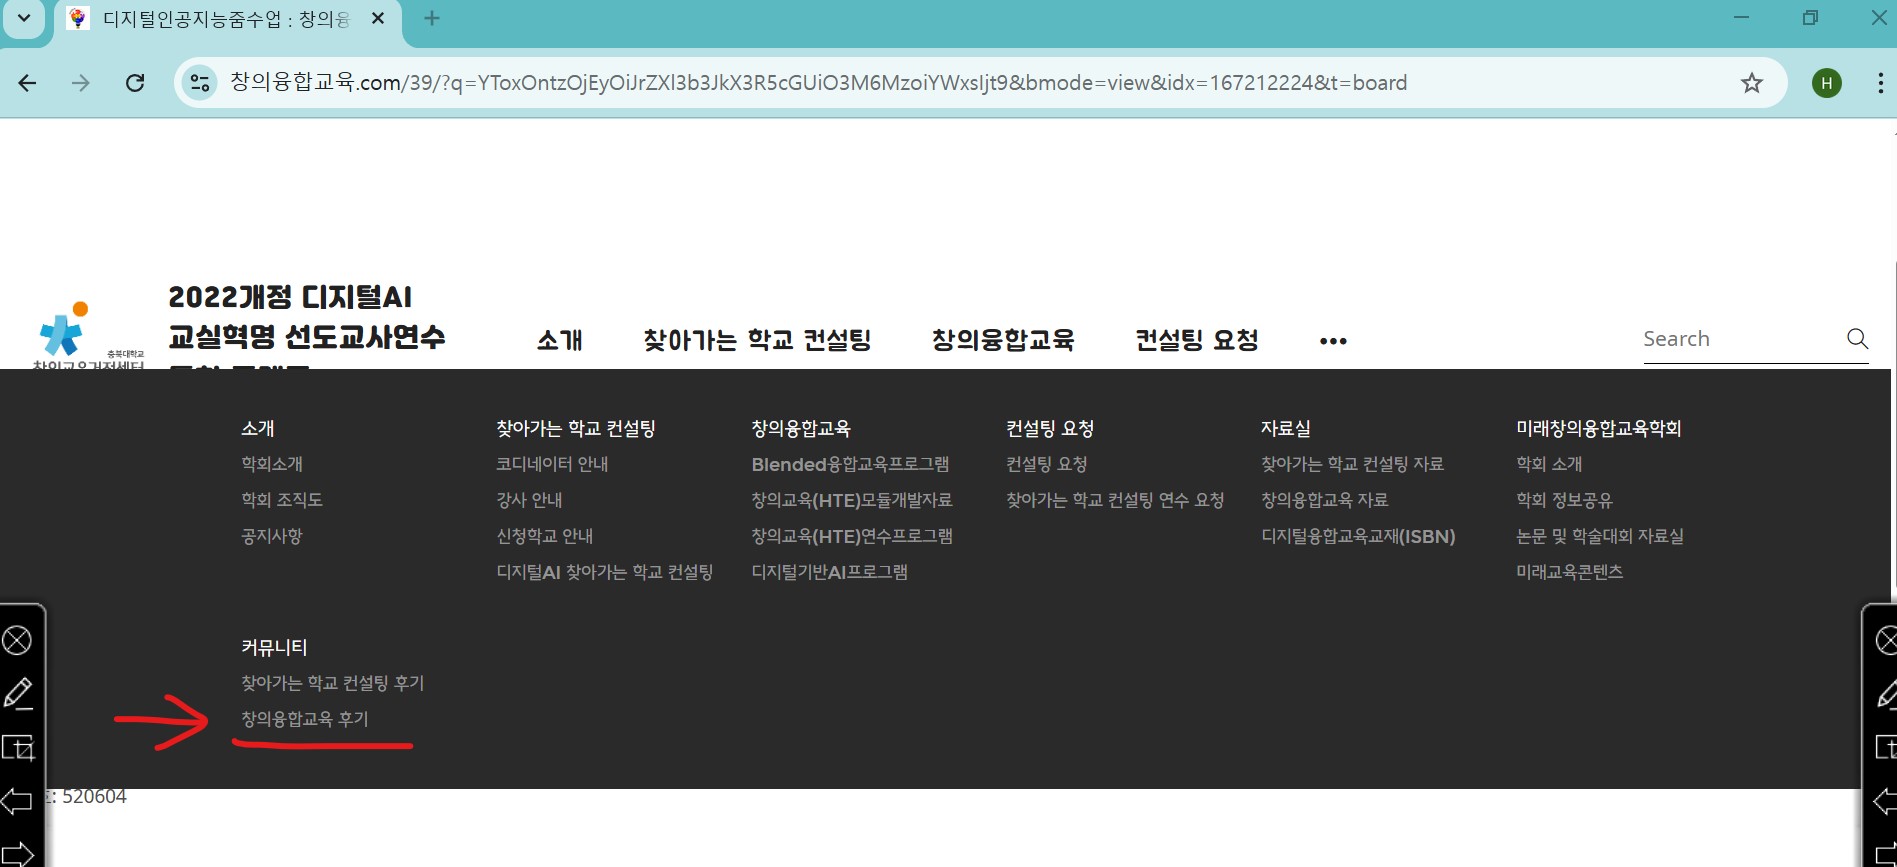Click the circled X icon on left-side toolbar

tap(17, 640)
